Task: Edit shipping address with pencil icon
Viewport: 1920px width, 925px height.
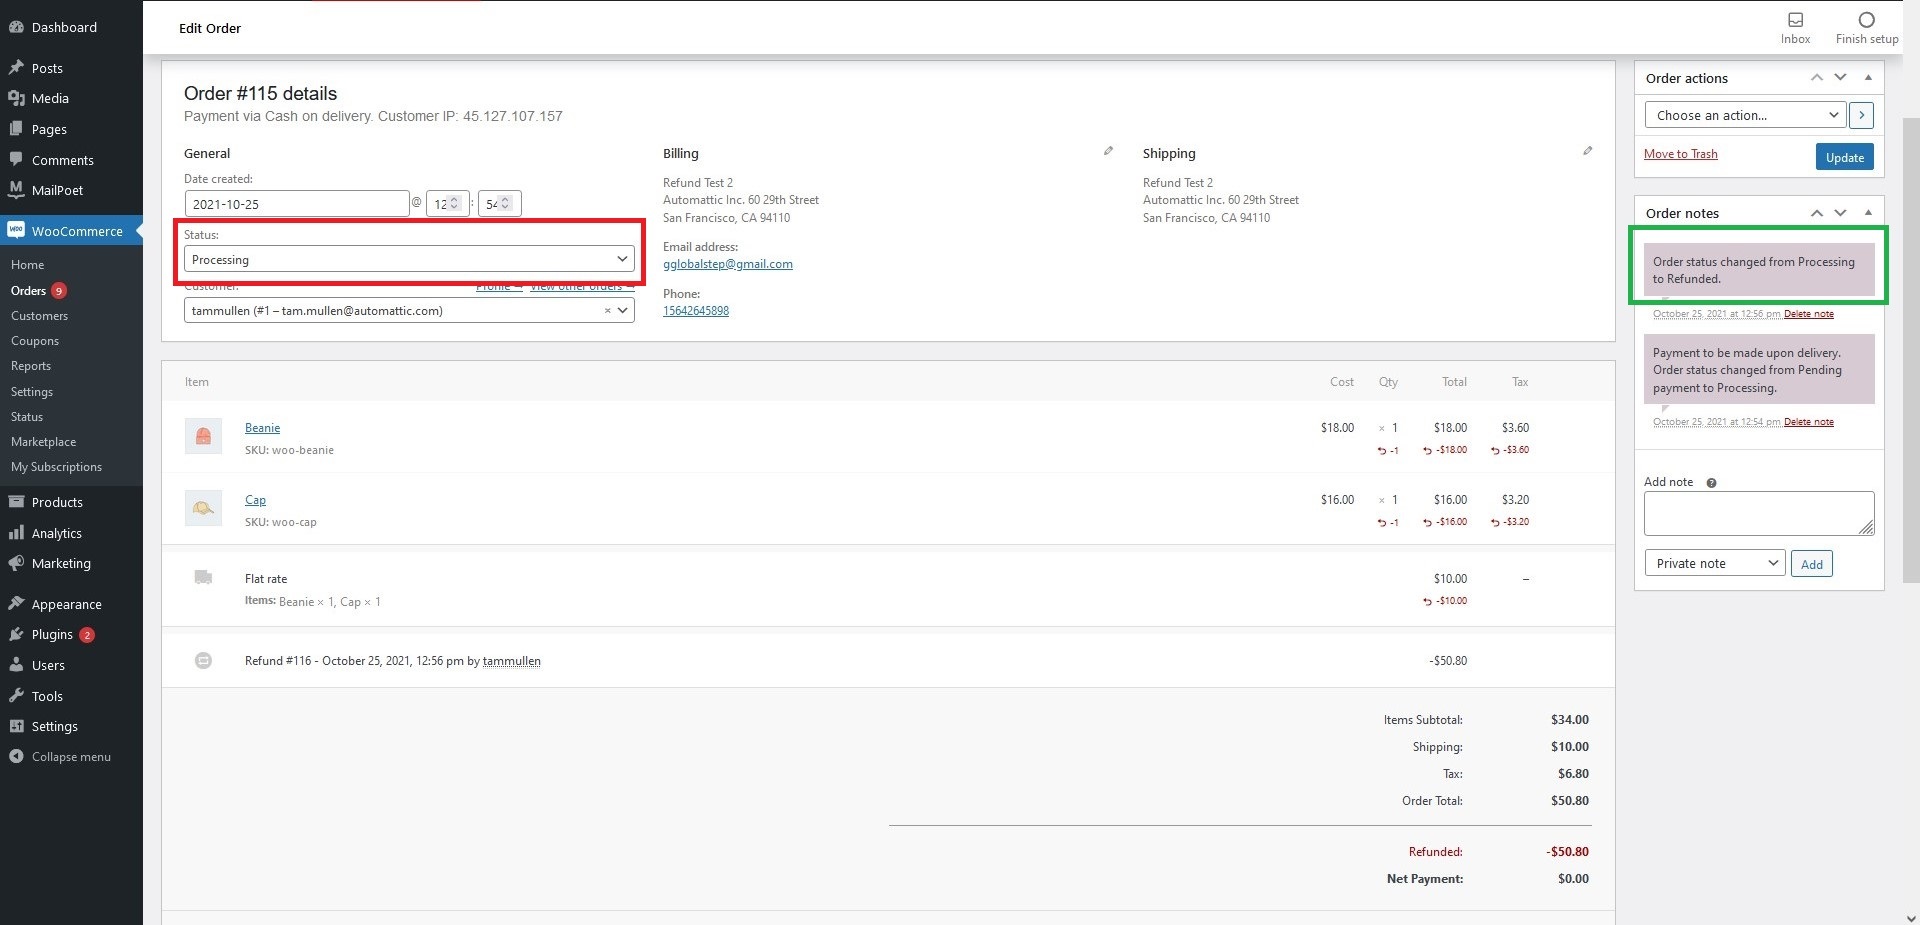Action: [x=1587, y=151]
